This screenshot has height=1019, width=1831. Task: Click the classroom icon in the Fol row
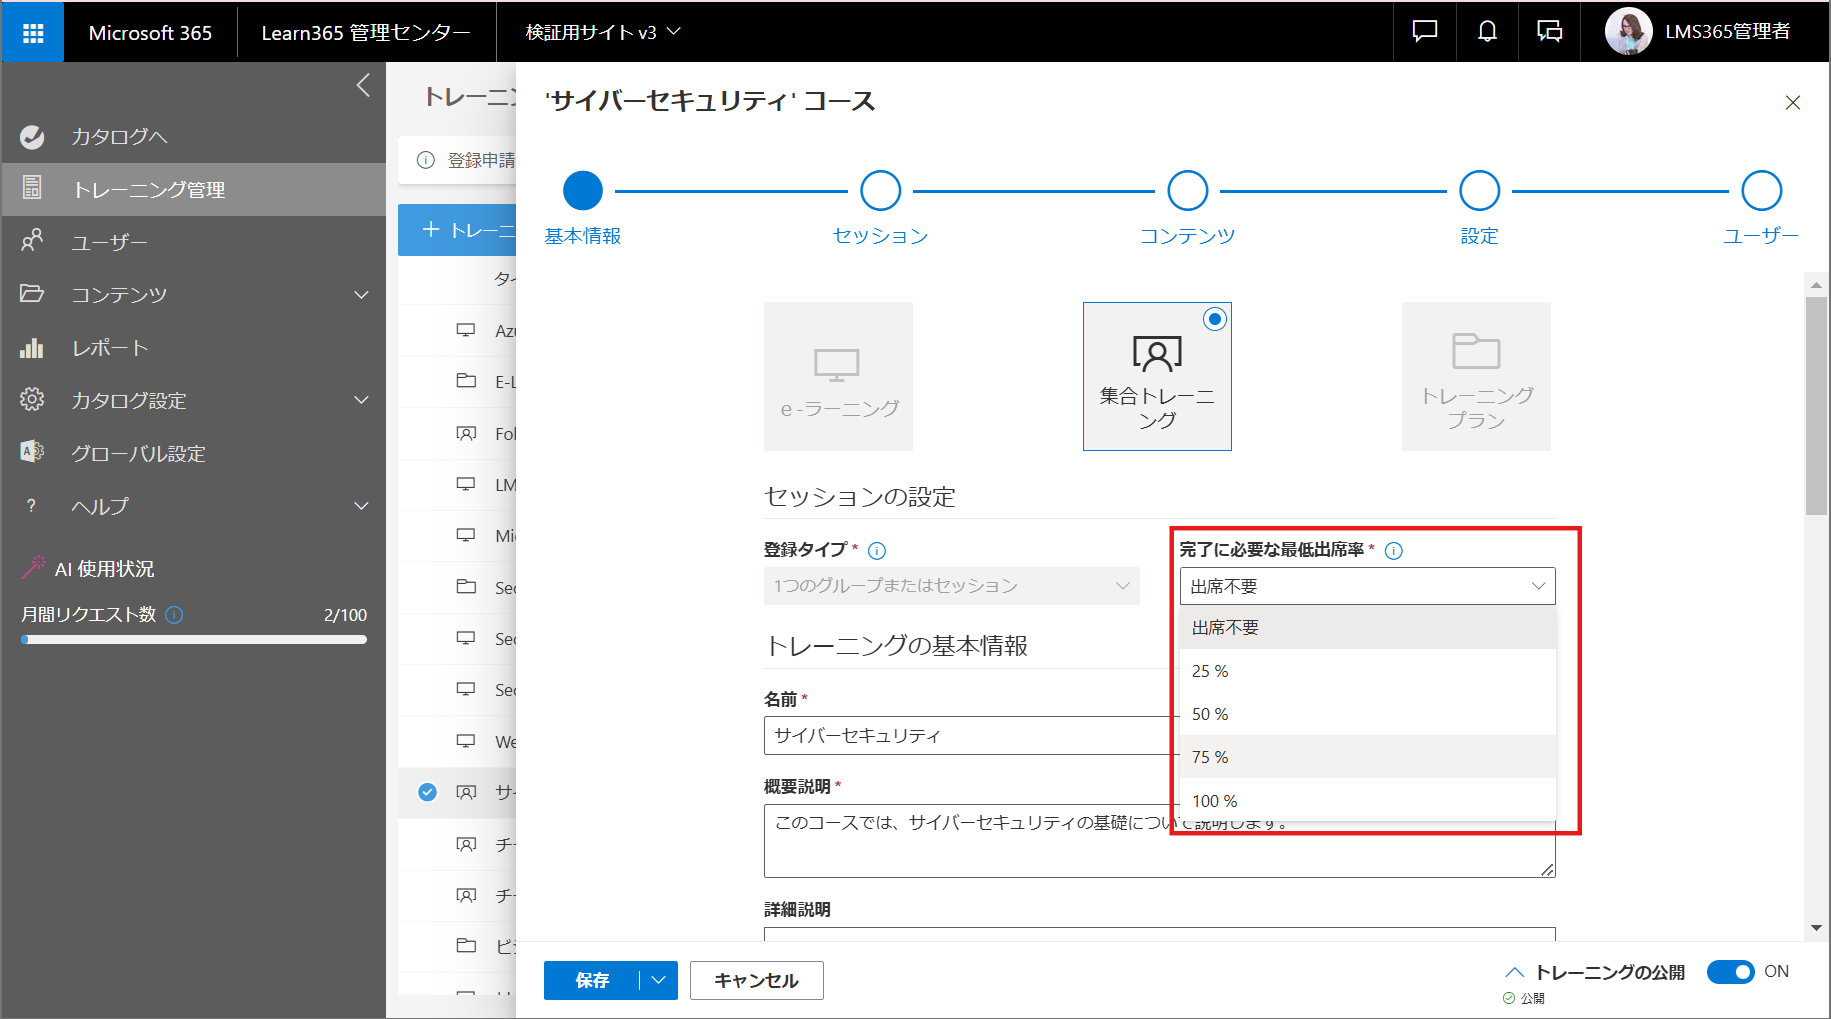tap(466, 433)
